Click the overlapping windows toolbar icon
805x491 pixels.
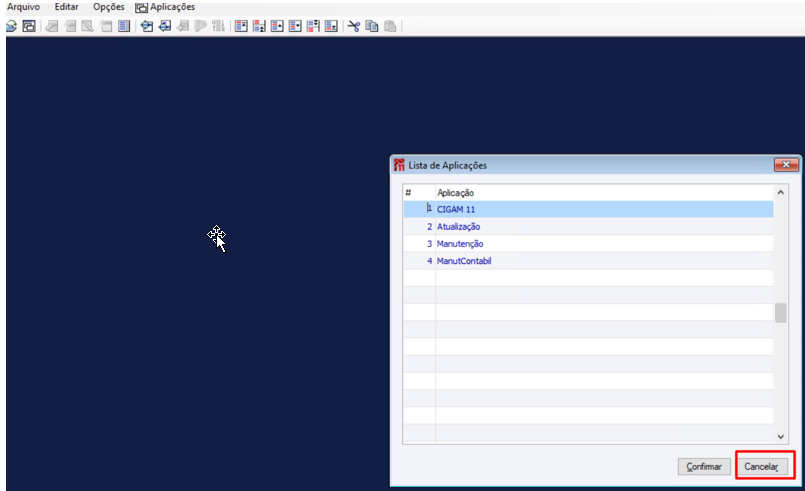[x=29, y=26]
